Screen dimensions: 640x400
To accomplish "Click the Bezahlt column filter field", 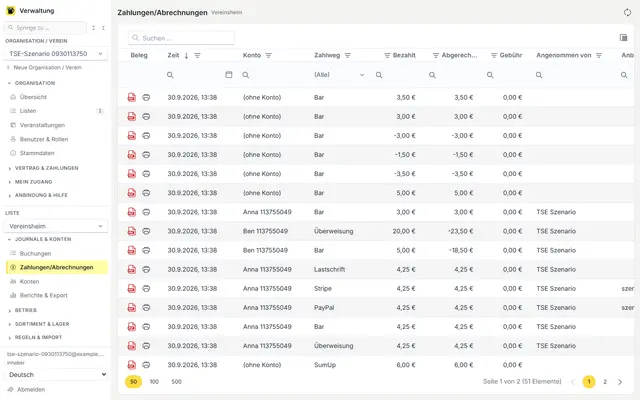I will [x=396, y=75].
